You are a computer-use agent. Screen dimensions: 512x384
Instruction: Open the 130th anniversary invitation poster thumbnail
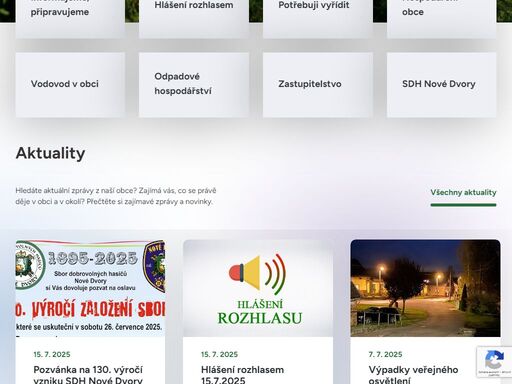click(90, 288)
